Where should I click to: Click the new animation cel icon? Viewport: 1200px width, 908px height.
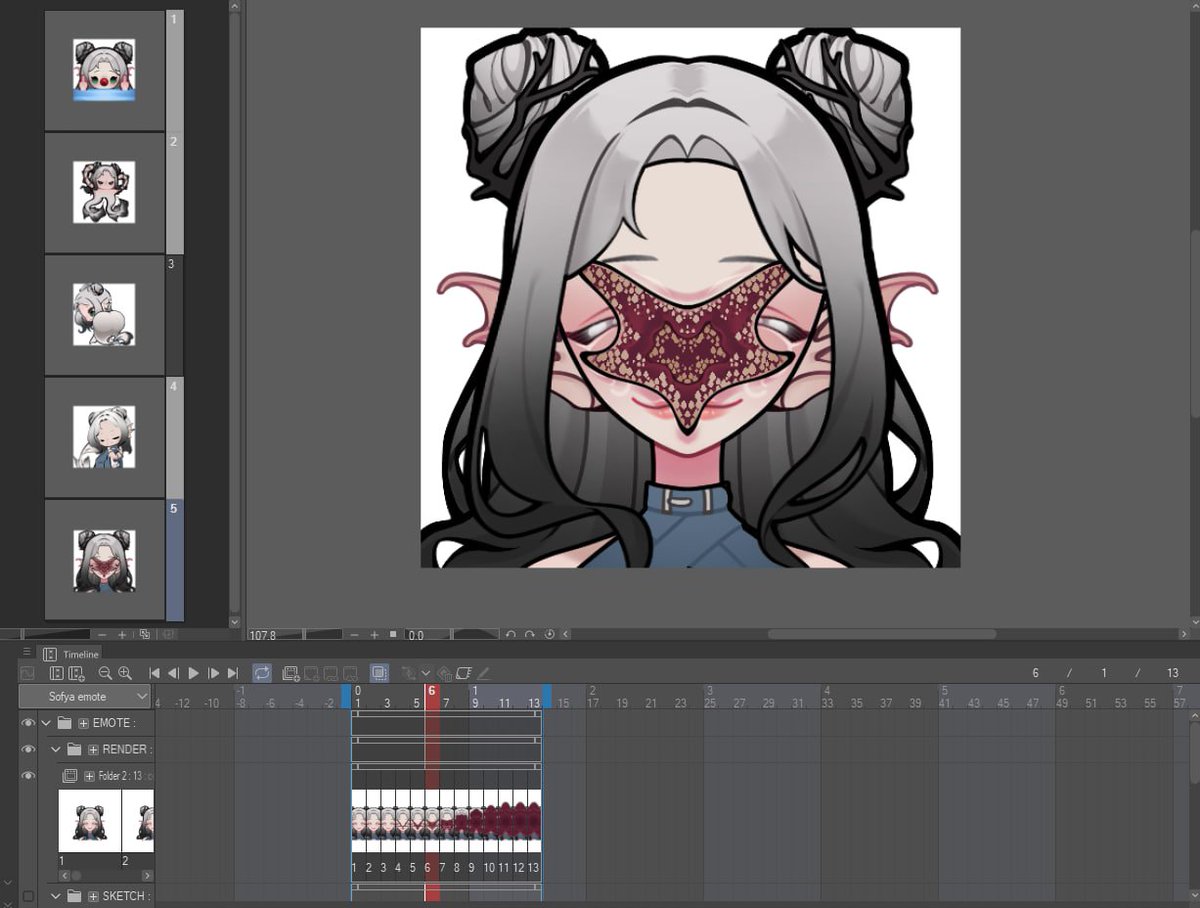point(311,673)
